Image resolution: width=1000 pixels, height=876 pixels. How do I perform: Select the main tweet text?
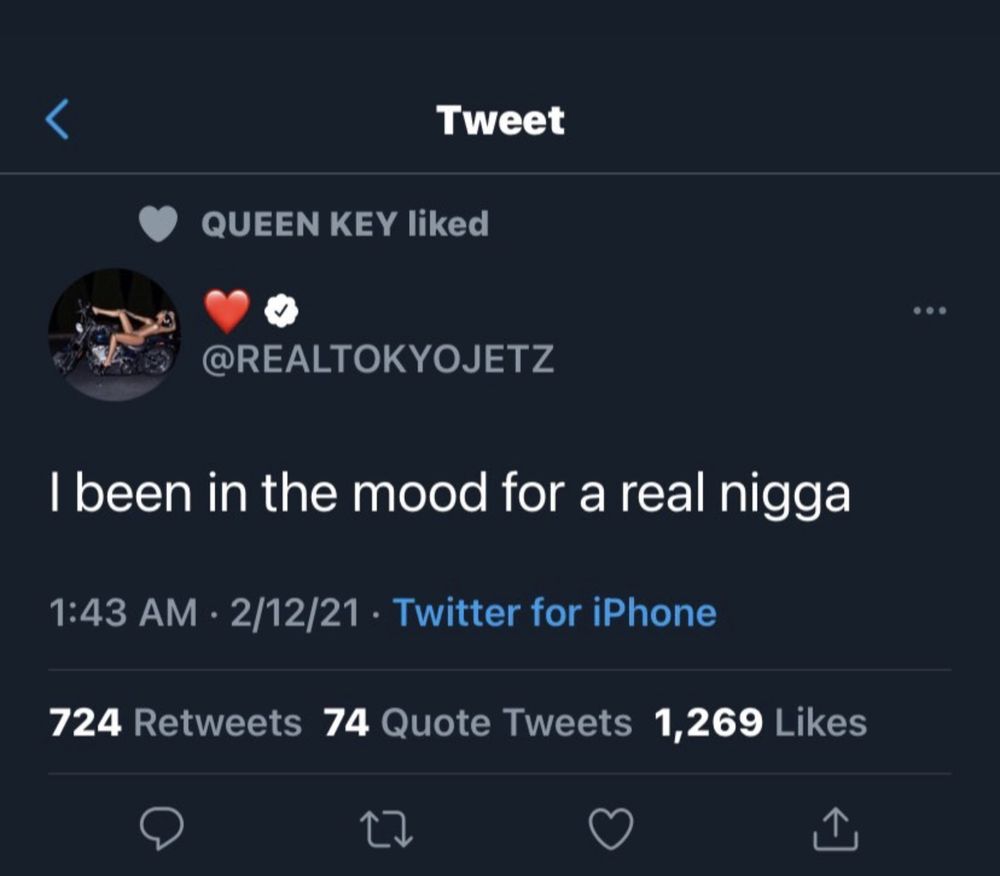(x=450, y=493)
